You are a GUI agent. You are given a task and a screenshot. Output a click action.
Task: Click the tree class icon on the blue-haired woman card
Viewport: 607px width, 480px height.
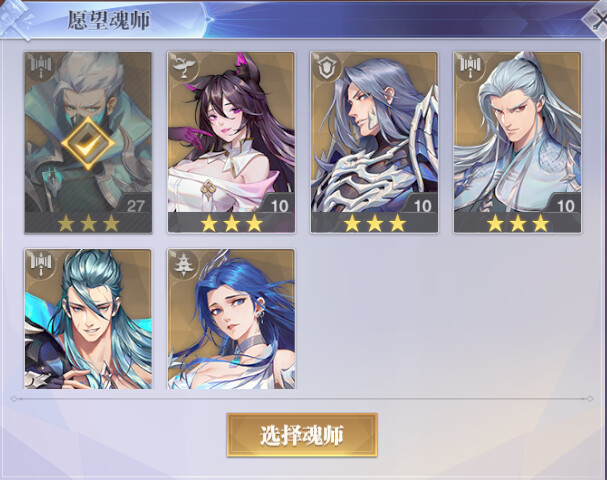[x=183, y=264]
